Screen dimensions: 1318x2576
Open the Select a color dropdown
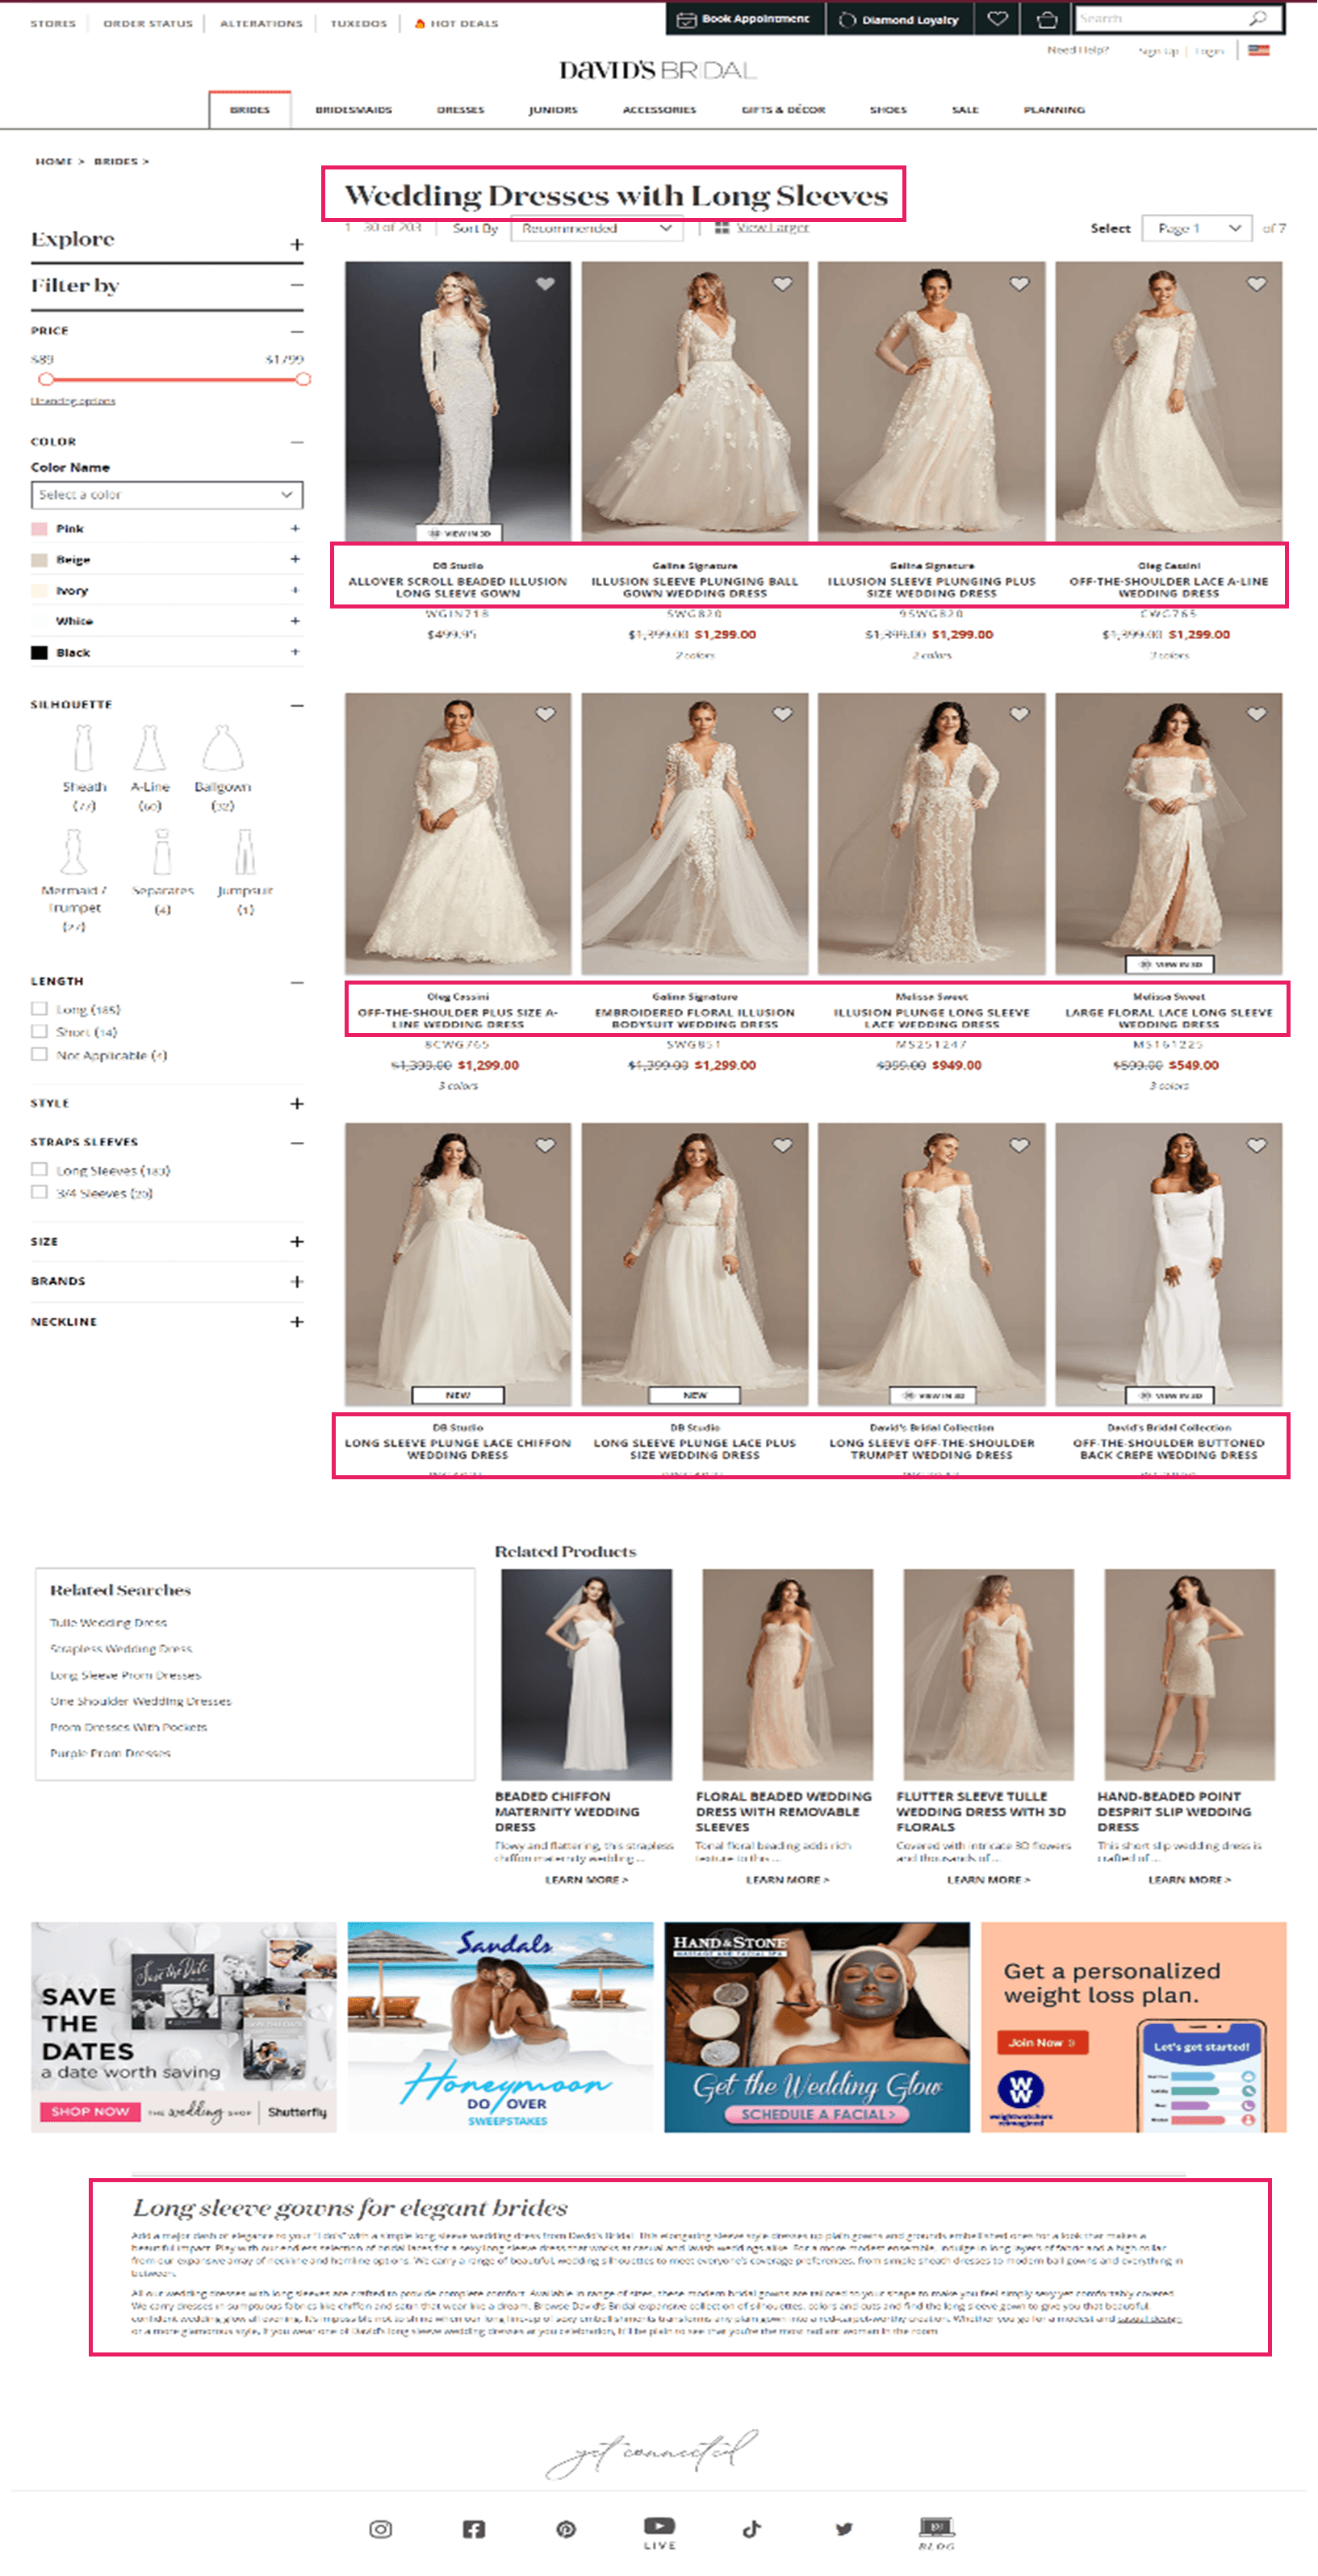pos(166,495)
